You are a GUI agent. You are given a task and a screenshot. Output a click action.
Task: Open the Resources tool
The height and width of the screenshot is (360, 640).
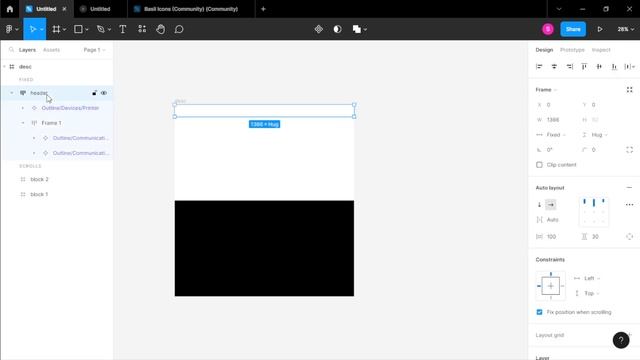[x=142, y=29]
